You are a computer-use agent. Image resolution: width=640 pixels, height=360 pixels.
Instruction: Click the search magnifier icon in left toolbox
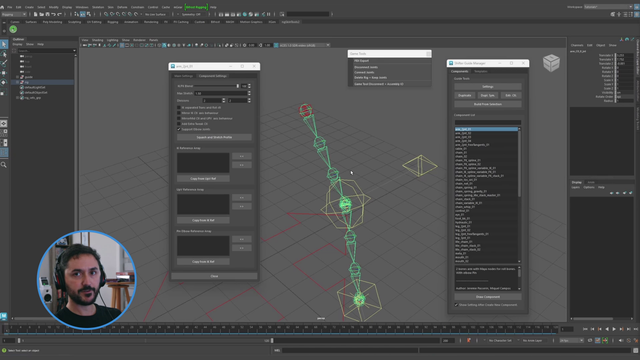(4, 164)
